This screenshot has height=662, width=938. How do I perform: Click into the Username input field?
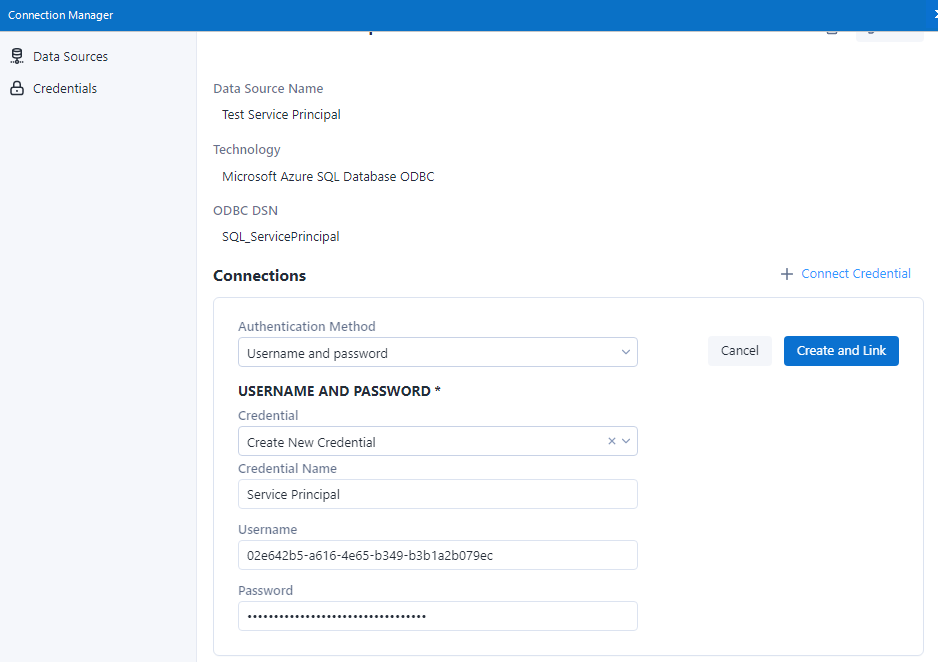[x=437, y=556]
